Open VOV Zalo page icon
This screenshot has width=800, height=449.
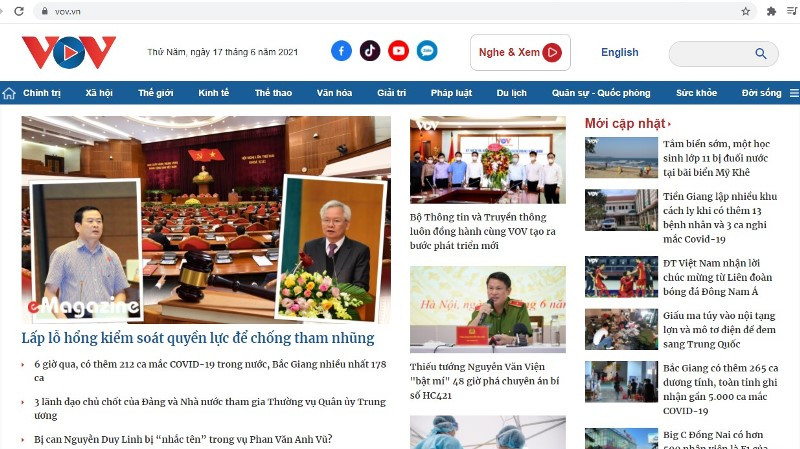point(427,51)
